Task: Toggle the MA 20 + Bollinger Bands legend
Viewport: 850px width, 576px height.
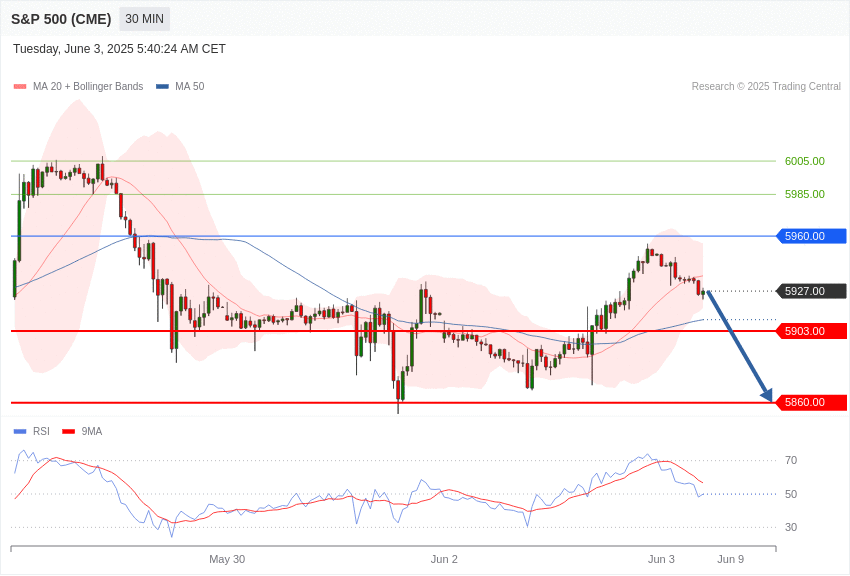Action: [79, 86]
